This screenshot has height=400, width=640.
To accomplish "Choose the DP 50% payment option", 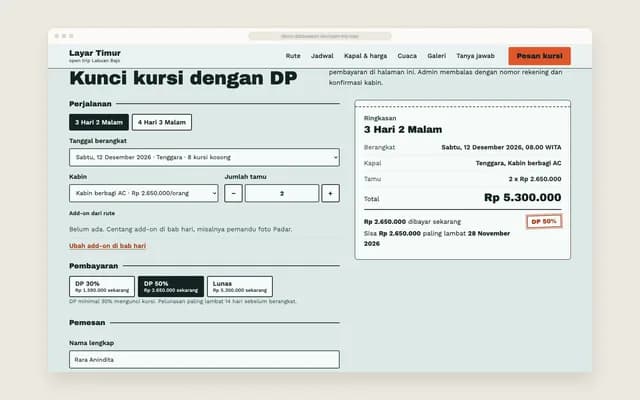I will click(x=171, y=287).
